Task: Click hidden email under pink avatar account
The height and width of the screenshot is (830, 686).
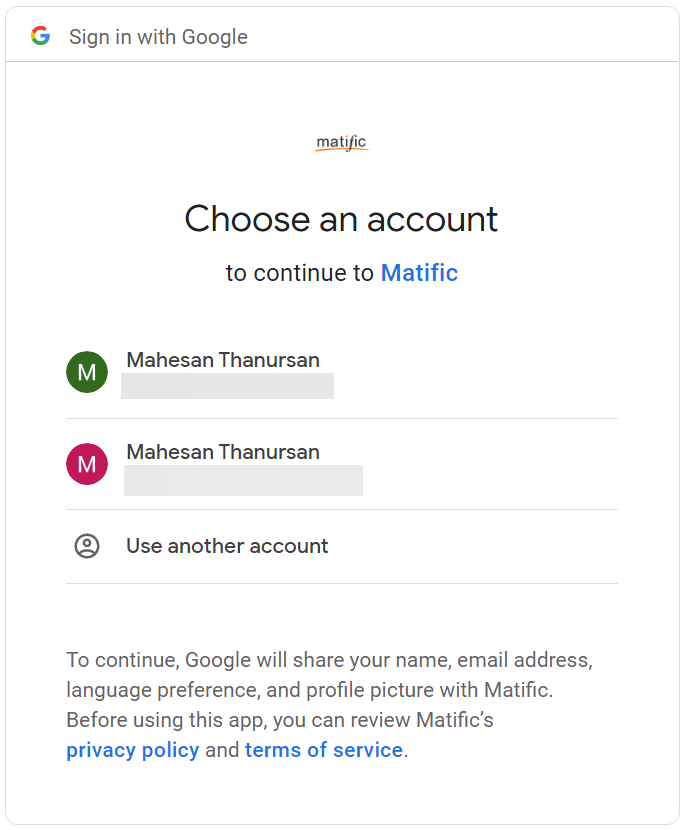Action: [x=243, y=481]
